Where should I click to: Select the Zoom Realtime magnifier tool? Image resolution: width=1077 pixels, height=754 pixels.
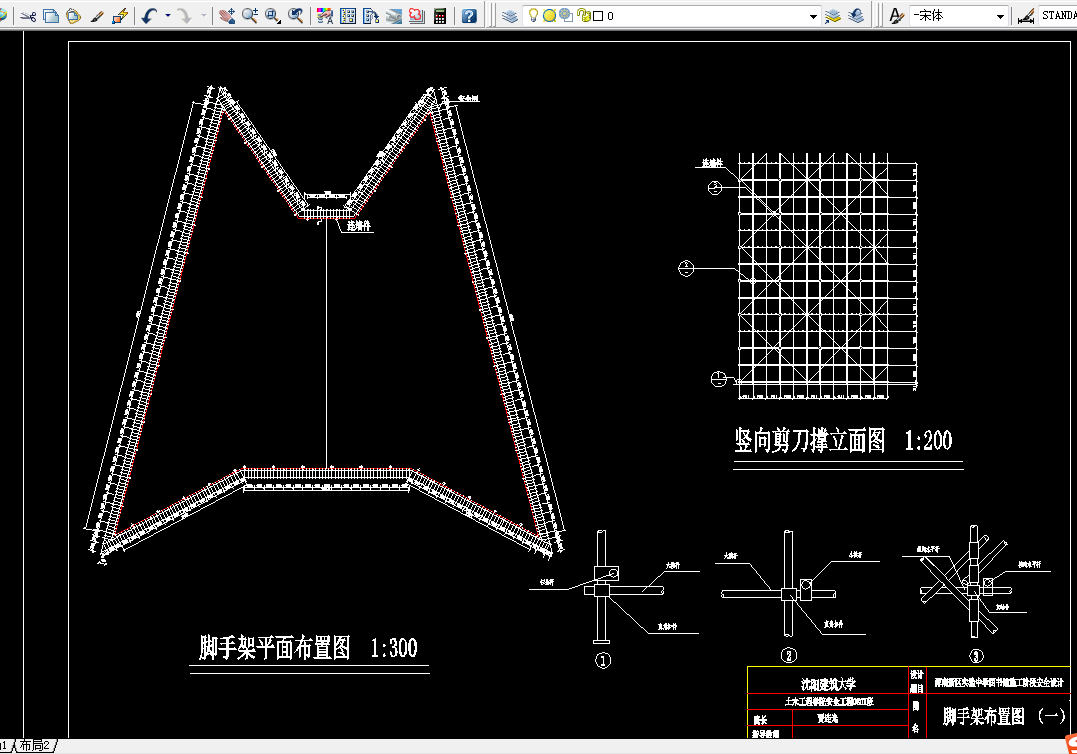[249, 16]
